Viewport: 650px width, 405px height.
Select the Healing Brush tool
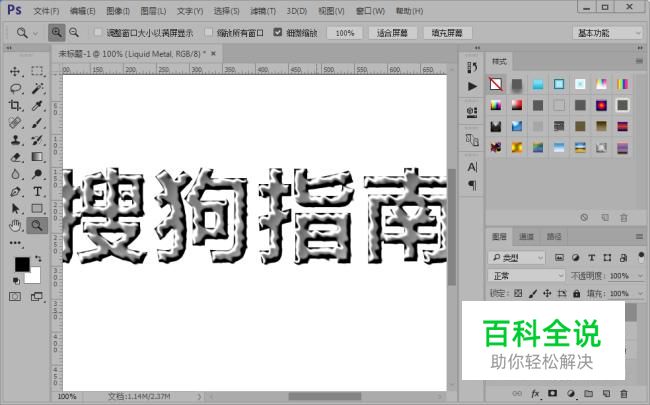[15, 123]
